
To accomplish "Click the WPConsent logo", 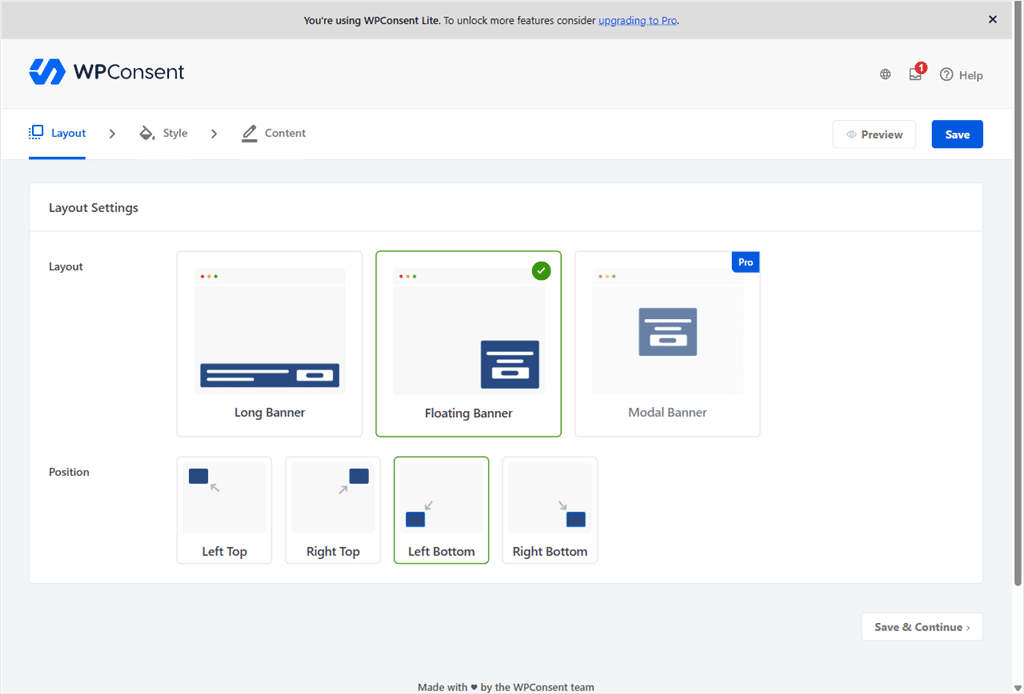I will tap(106, 72).
